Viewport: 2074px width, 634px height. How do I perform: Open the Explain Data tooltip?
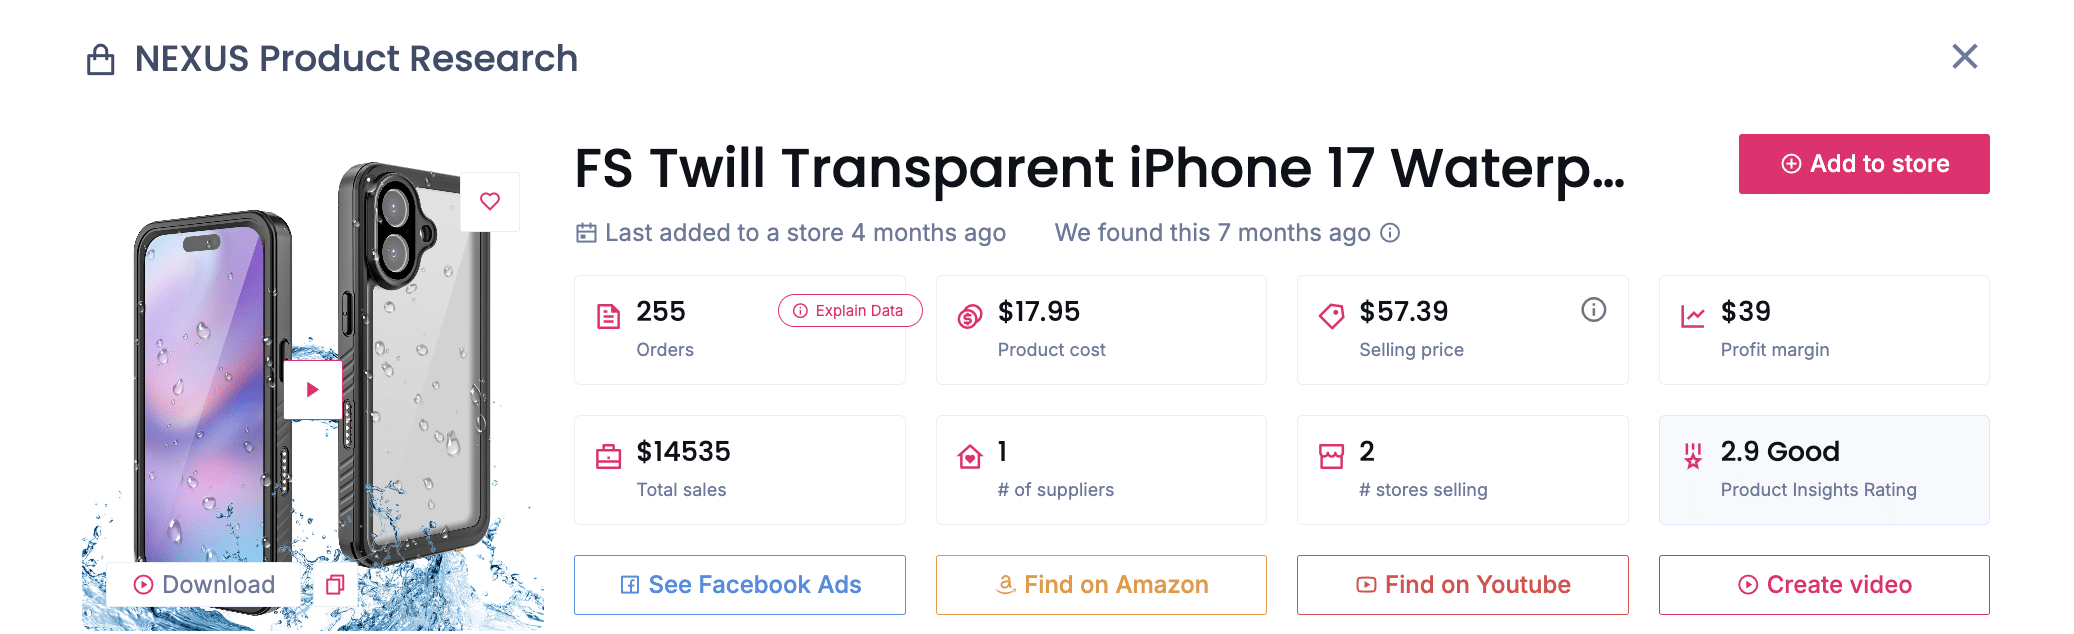pos(849,311)
